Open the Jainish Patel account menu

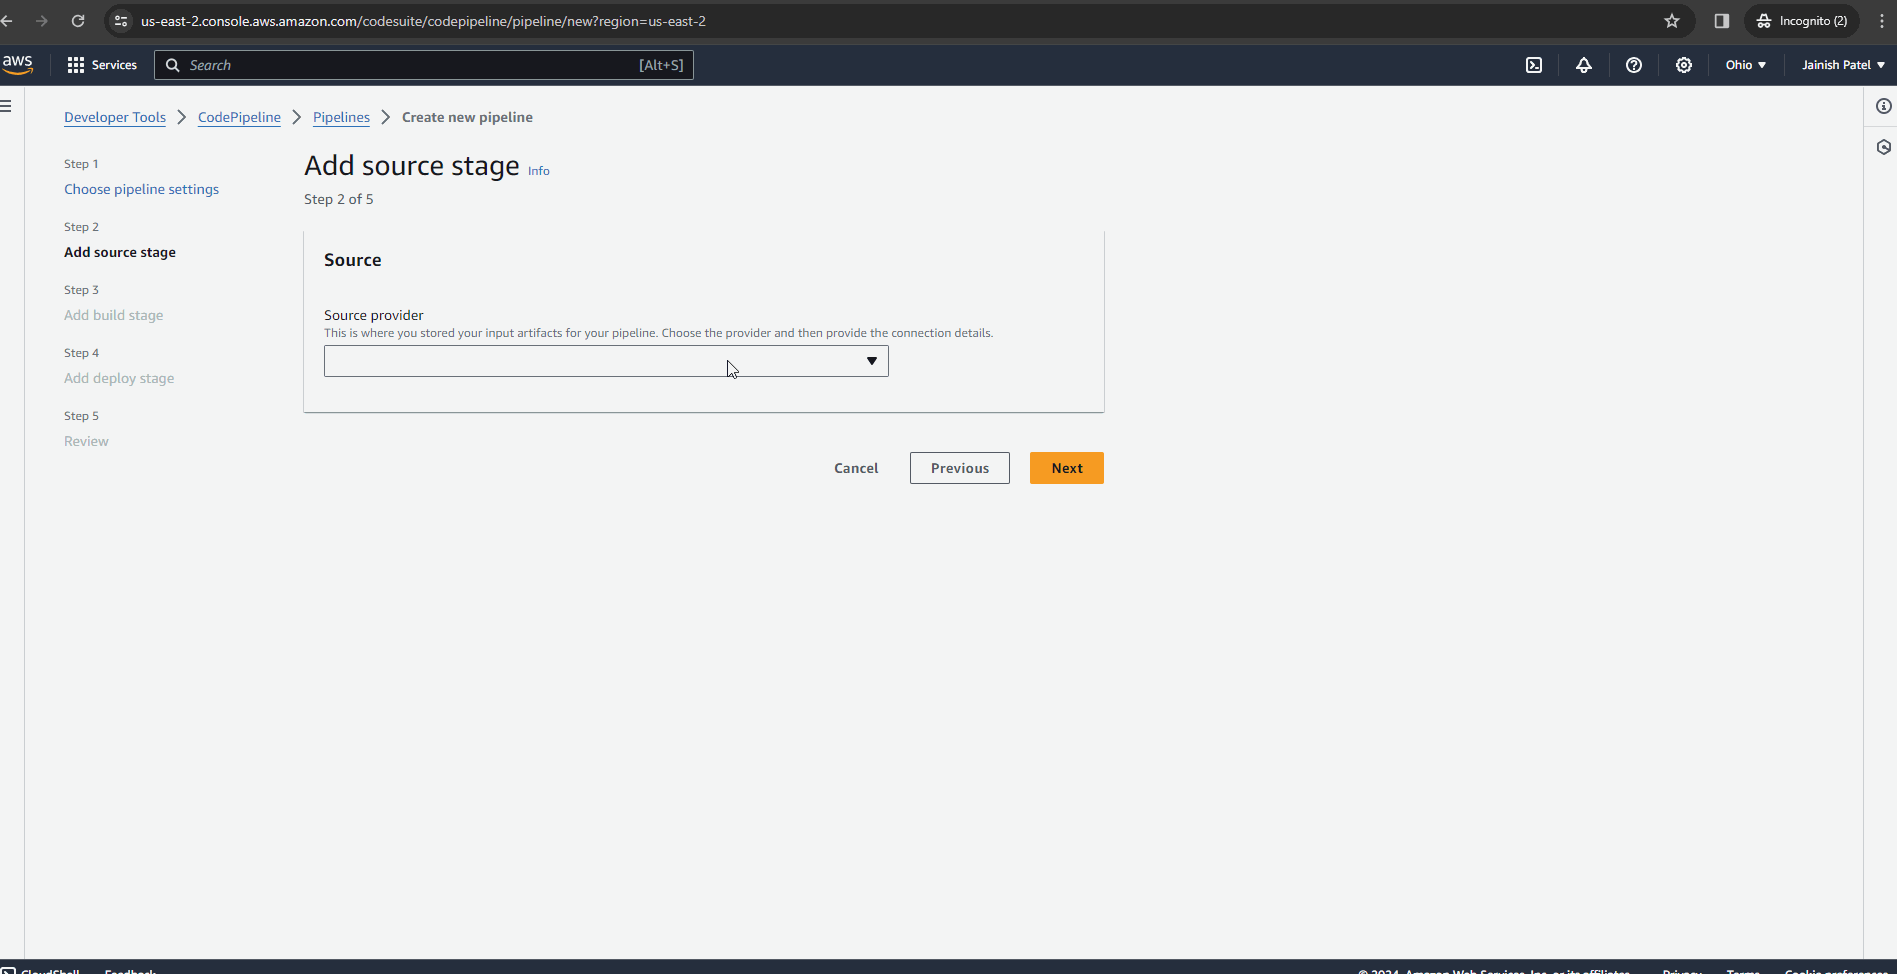1841,64
